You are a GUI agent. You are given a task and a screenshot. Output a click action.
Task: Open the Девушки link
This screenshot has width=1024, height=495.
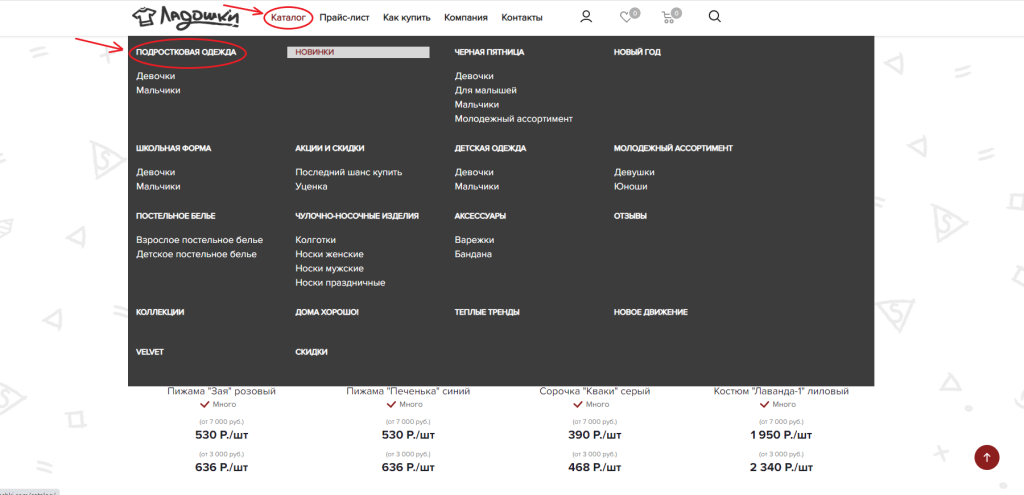tap(634, 172)
